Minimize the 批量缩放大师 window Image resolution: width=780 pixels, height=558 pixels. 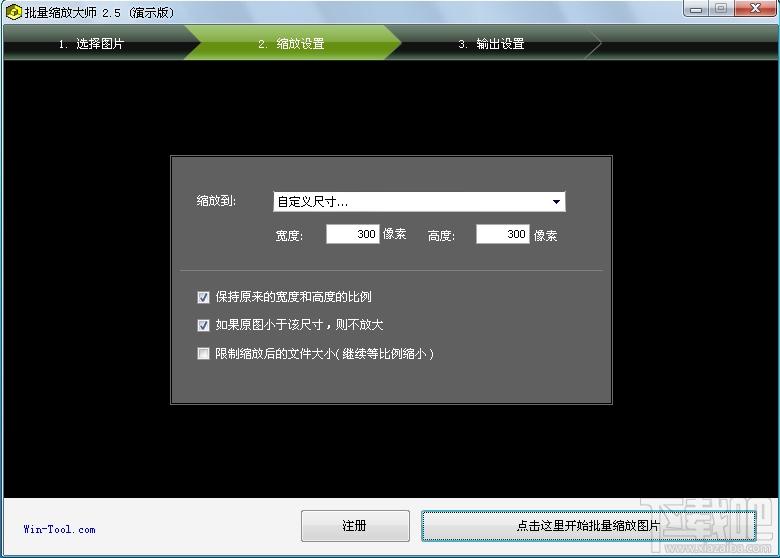click(696, 9)
